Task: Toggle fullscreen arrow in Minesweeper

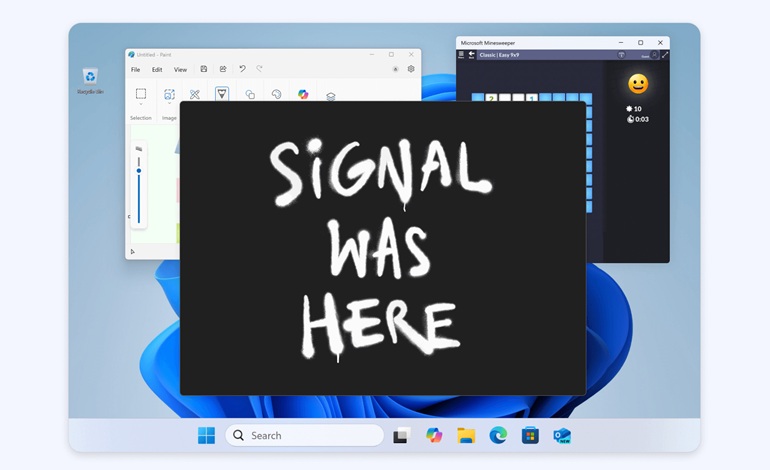Action: coord(665,55)
